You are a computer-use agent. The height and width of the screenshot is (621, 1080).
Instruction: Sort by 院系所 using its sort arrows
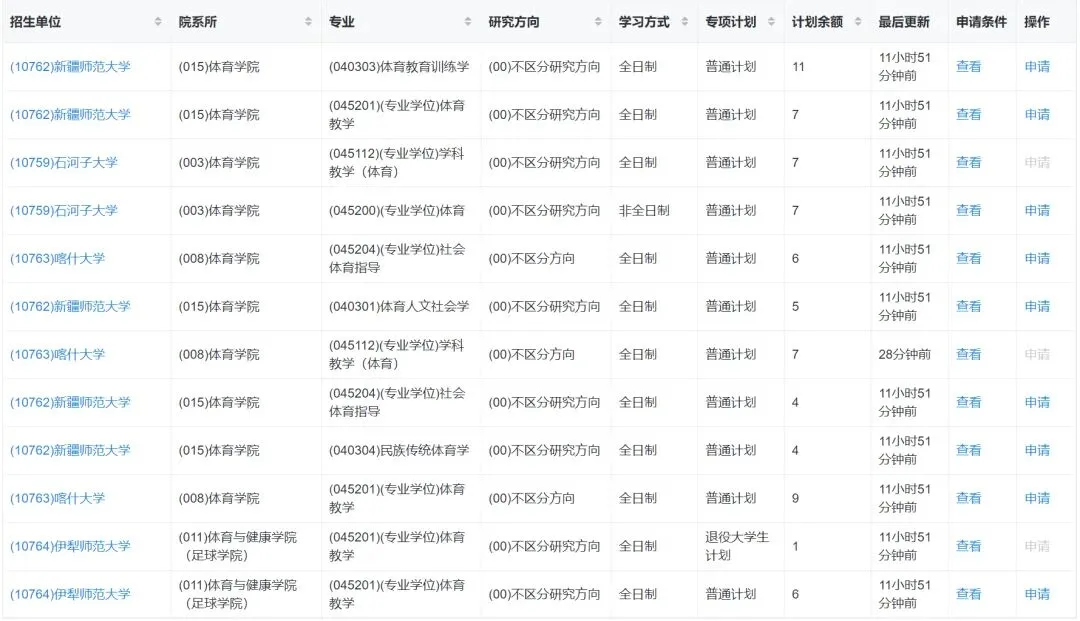(308, 22)
